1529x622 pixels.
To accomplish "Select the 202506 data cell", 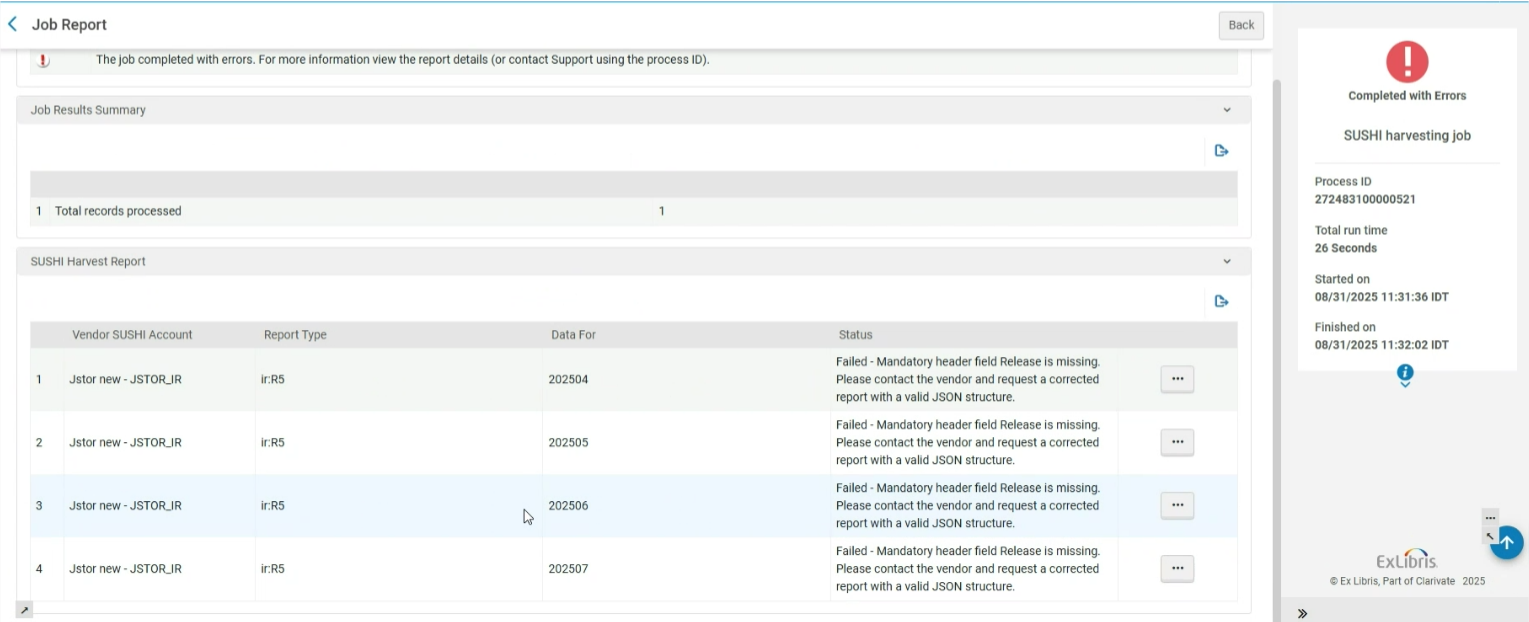I will tap(568, 506).
